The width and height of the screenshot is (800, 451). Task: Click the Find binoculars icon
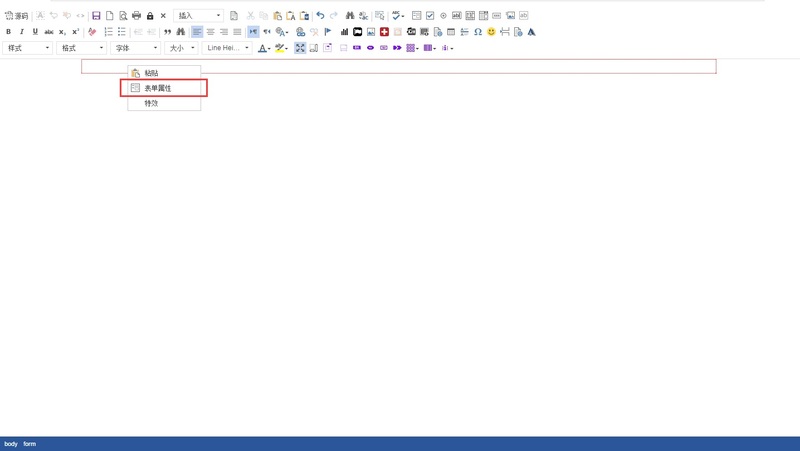click(x=350, y=16)
